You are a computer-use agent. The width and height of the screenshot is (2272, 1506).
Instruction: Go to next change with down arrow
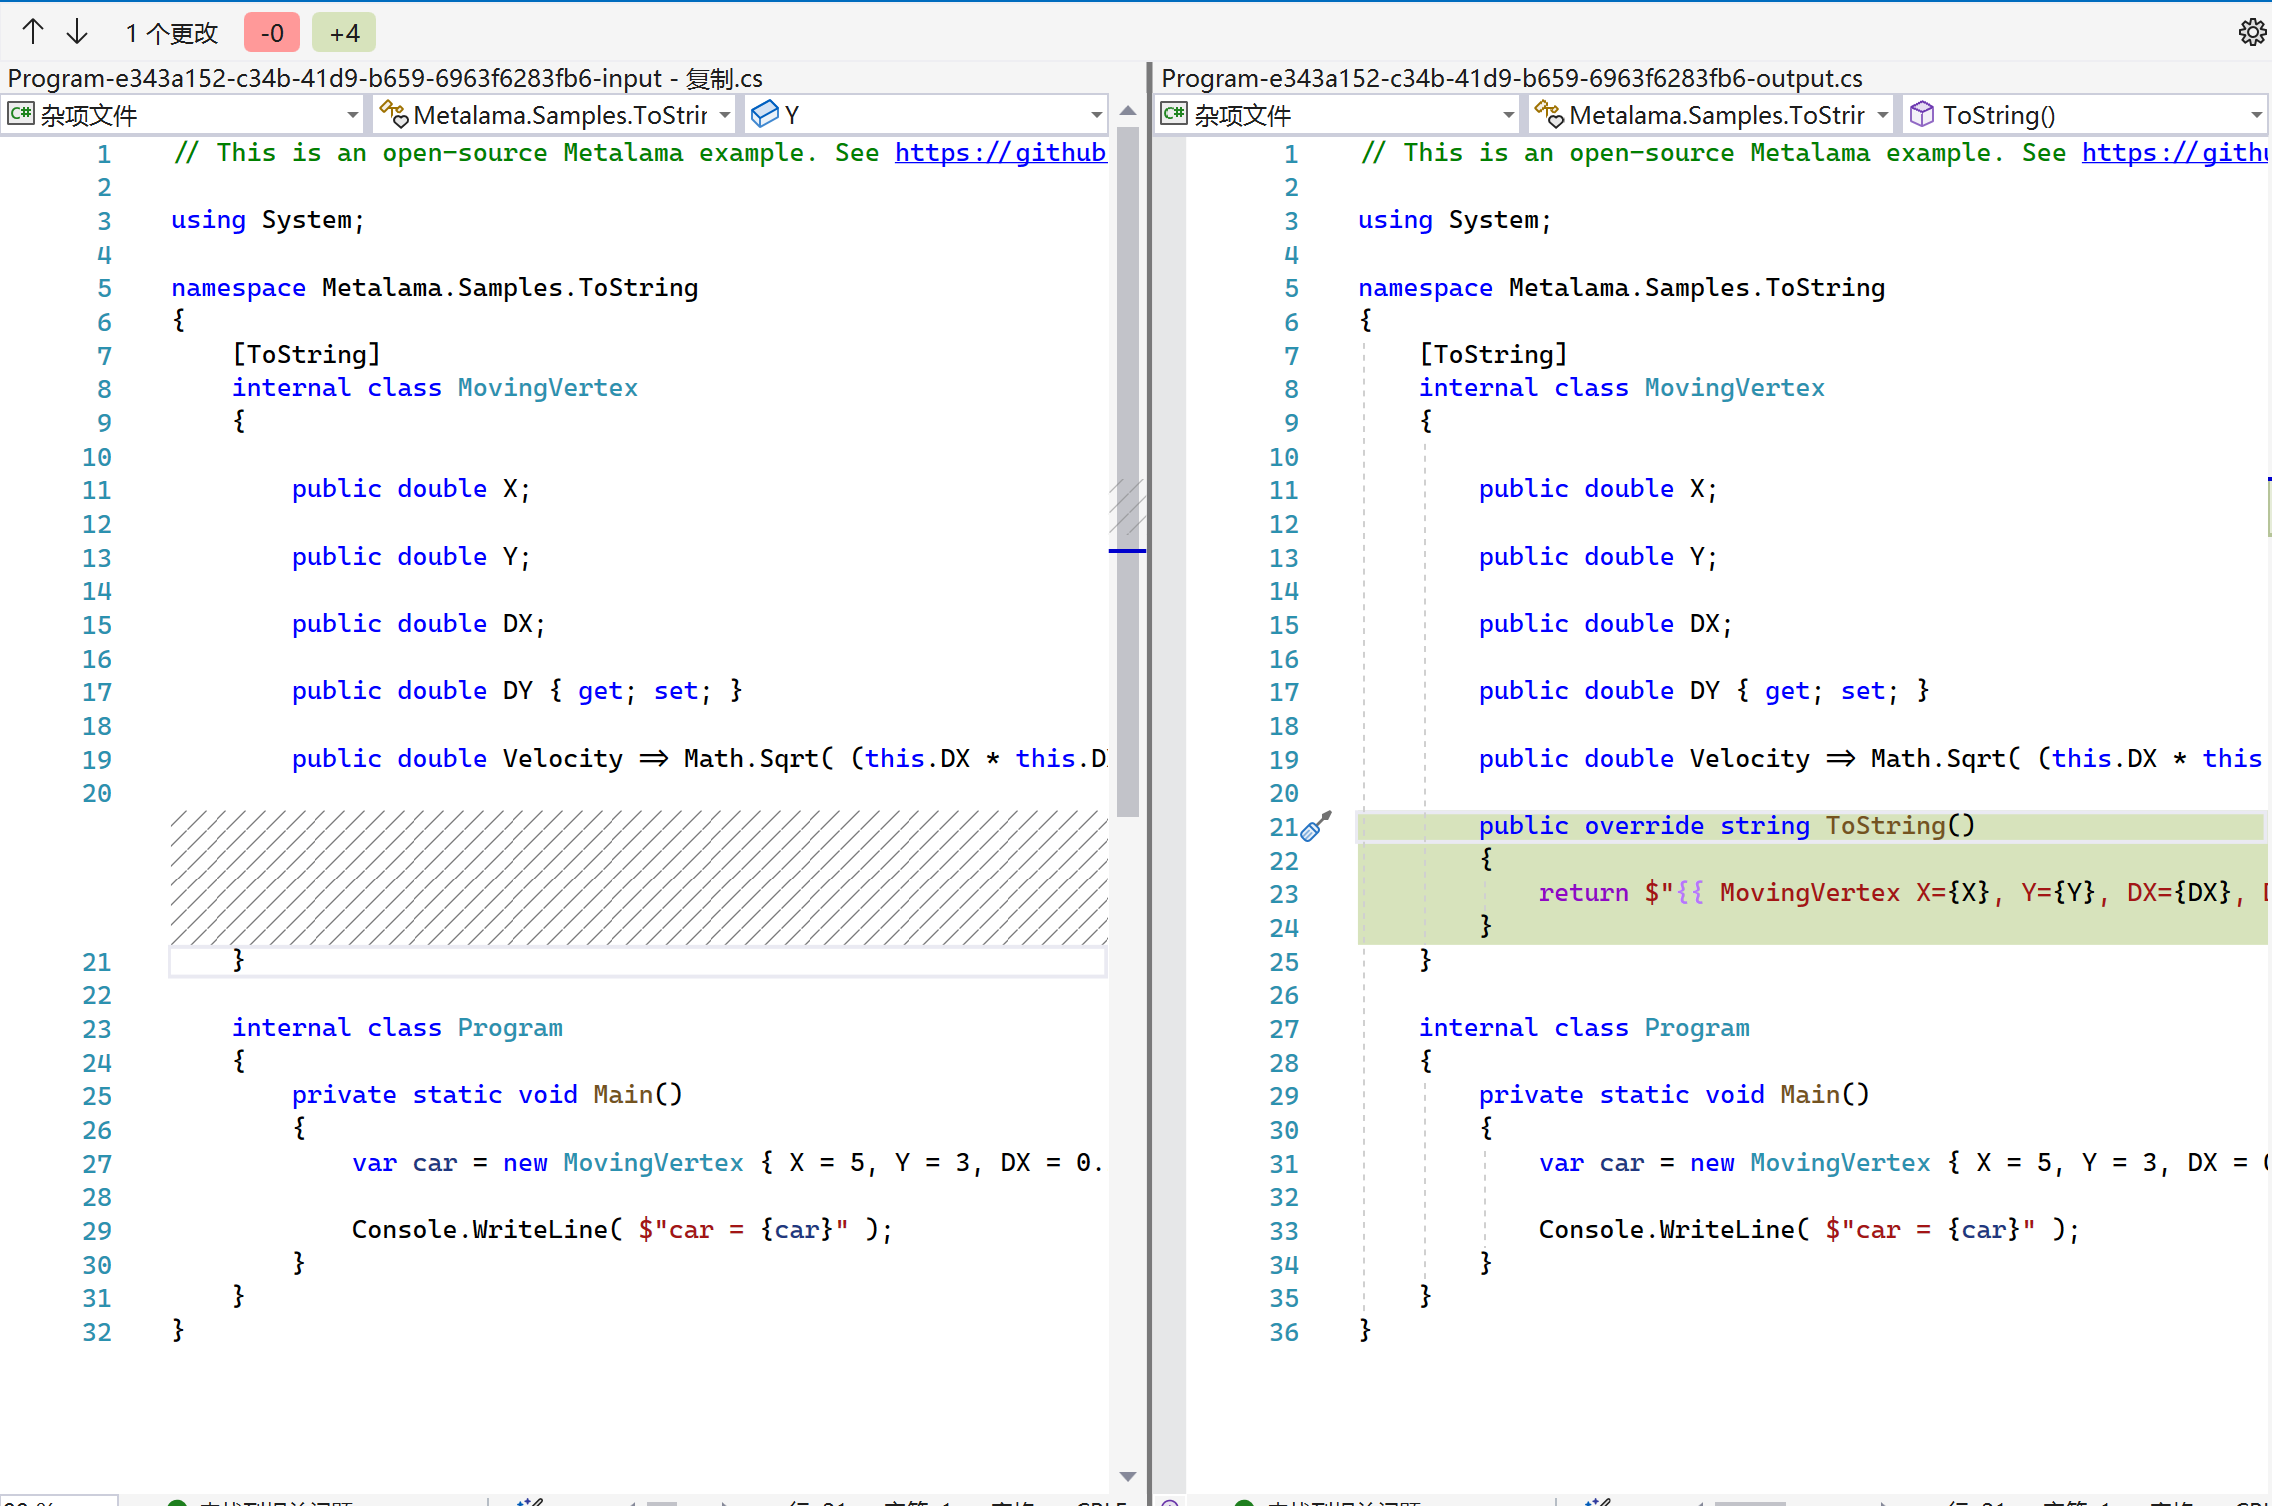point(77,32)
